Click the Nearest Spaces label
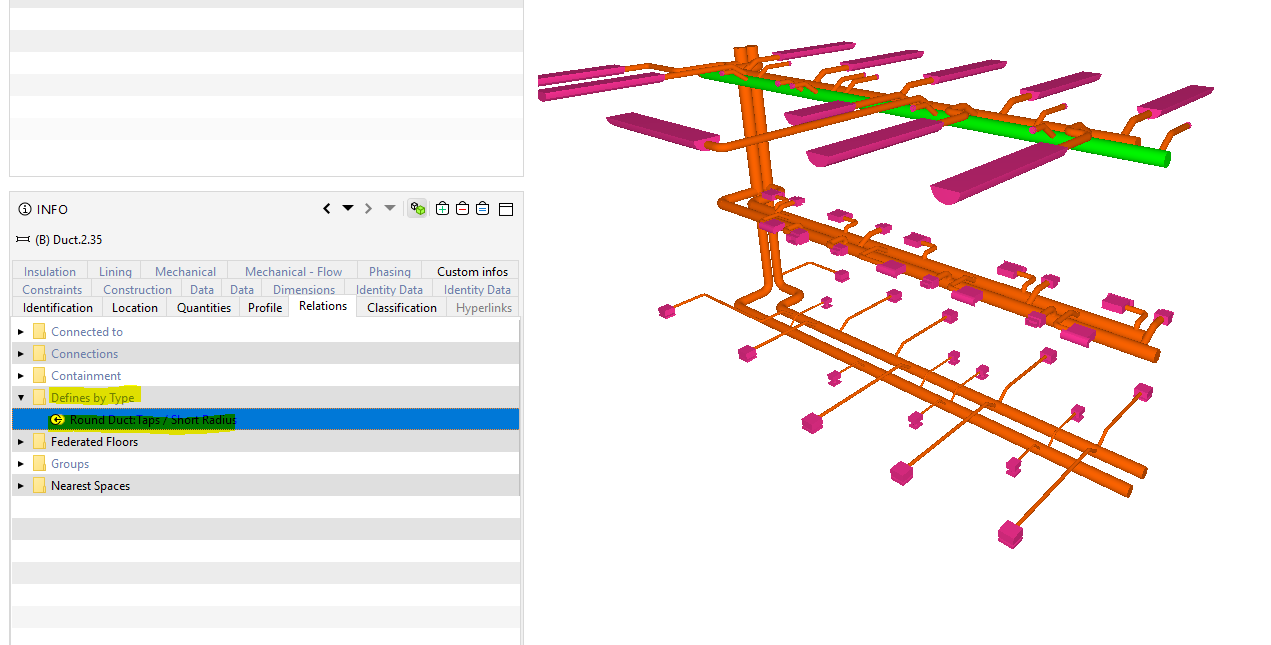1271x645 pixels. (x=90, y=486)
